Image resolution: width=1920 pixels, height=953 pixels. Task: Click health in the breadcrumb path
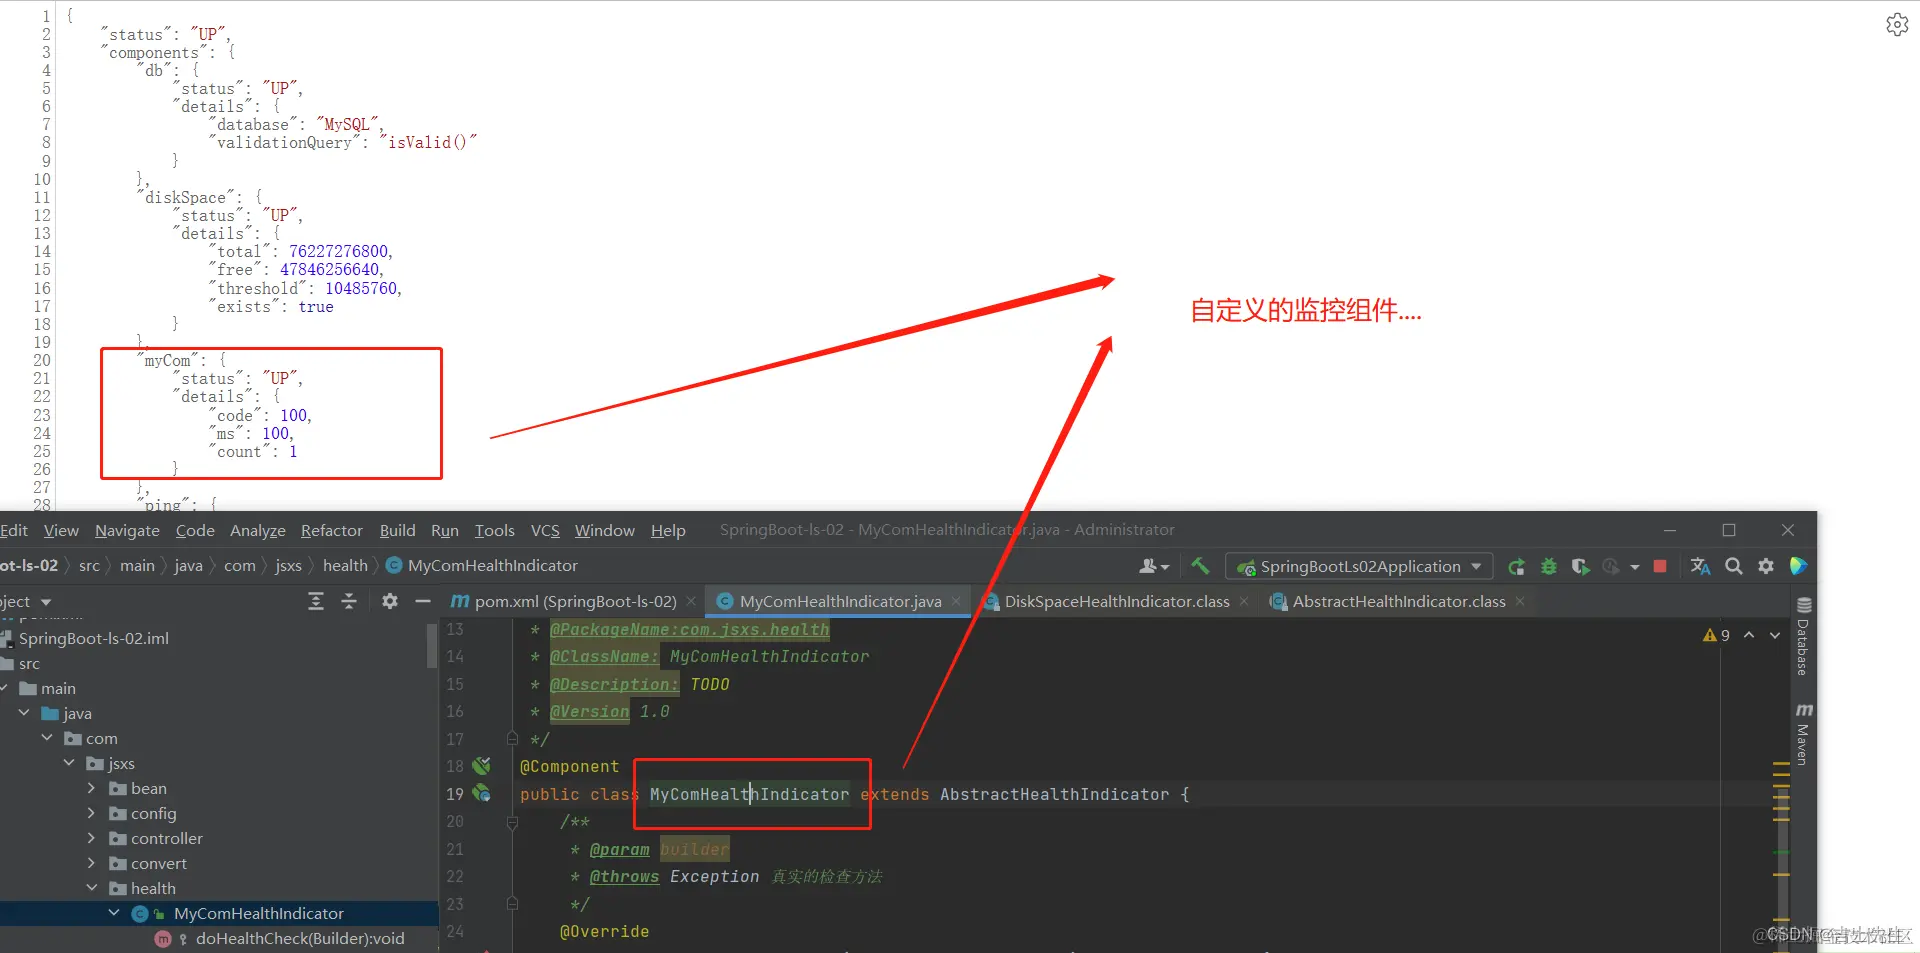coord(345,565)
